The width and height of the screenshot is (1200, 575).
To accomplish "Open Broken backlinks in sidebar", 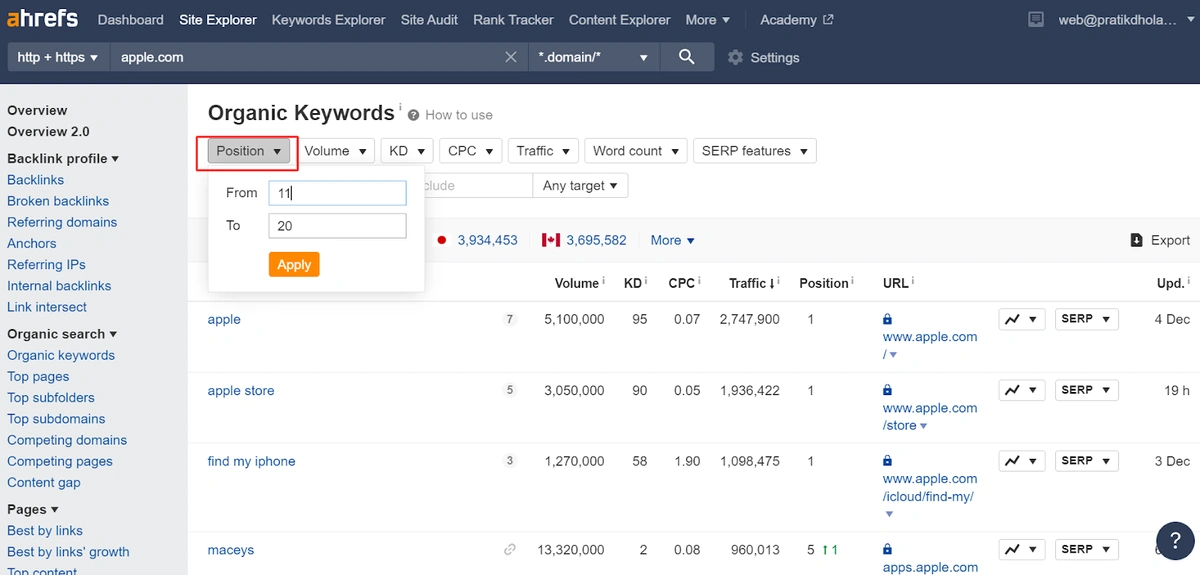I will tap(58, 201).
